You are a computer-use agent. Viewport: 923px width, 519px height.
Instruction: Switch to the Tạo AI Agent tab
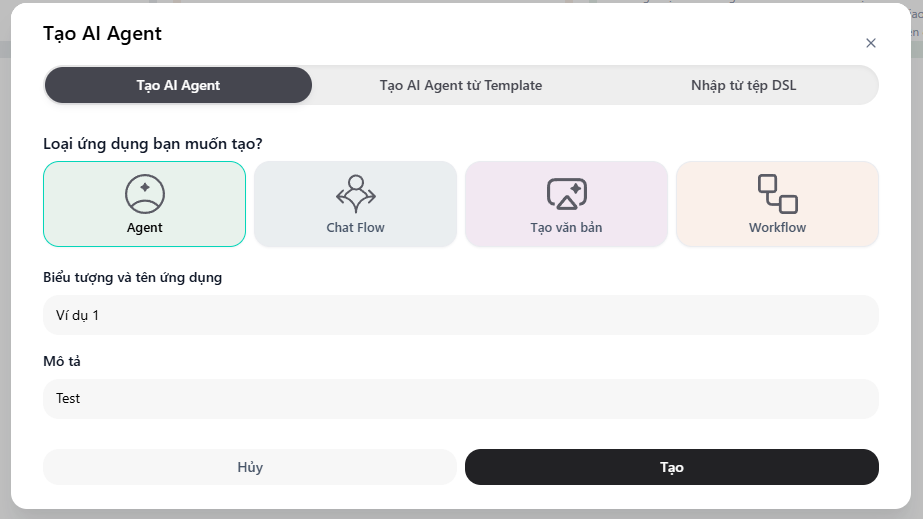click(178, 85)
